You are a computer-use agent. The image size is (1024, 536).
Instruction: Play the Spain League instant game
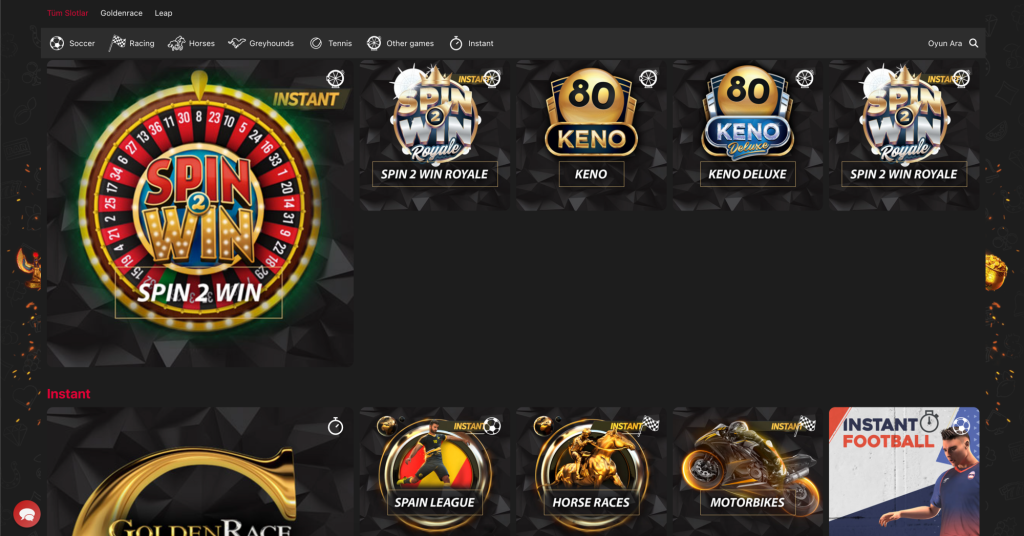435,472
